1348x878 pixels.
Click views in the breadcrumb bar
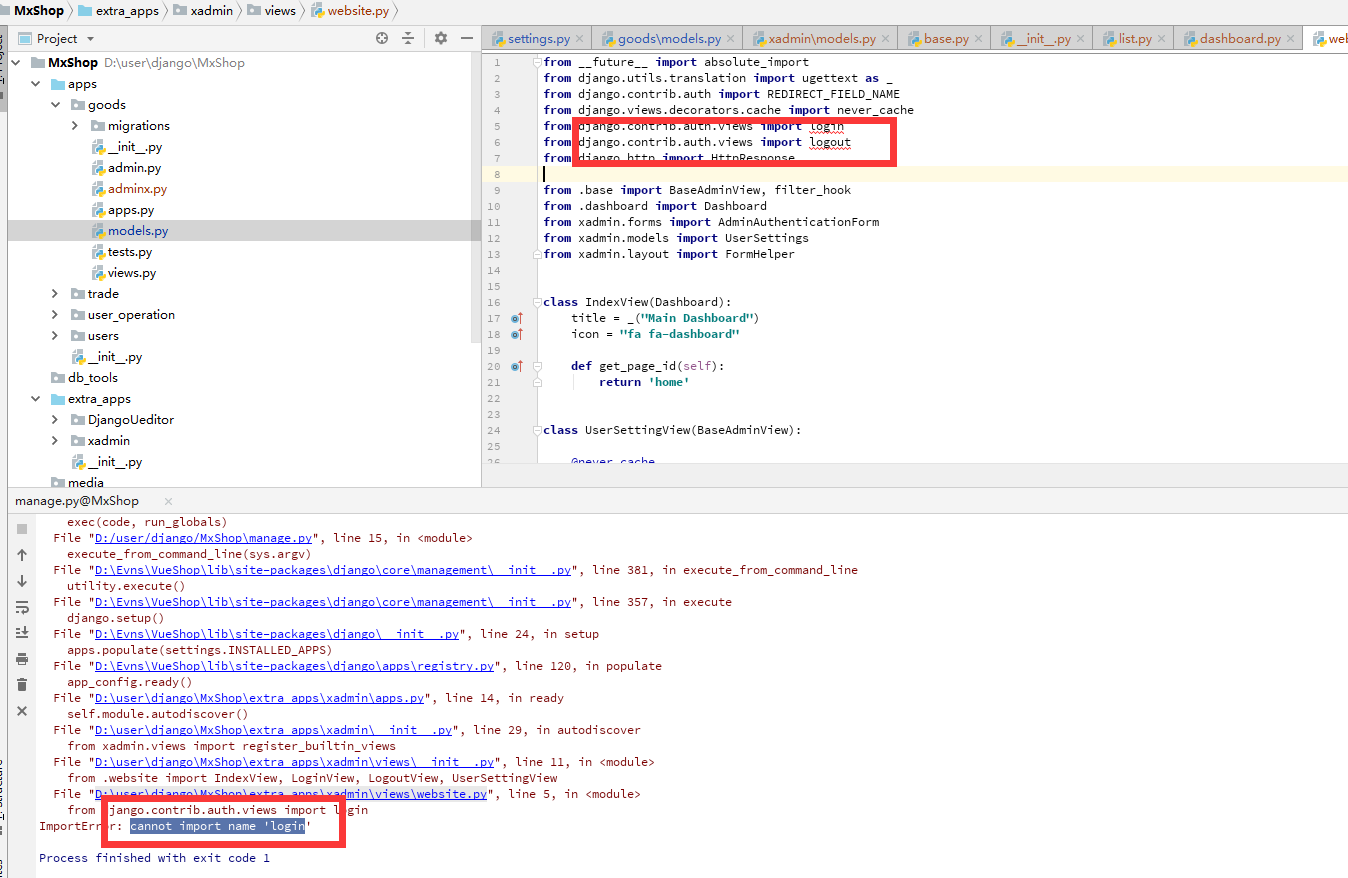click(272, 11)
